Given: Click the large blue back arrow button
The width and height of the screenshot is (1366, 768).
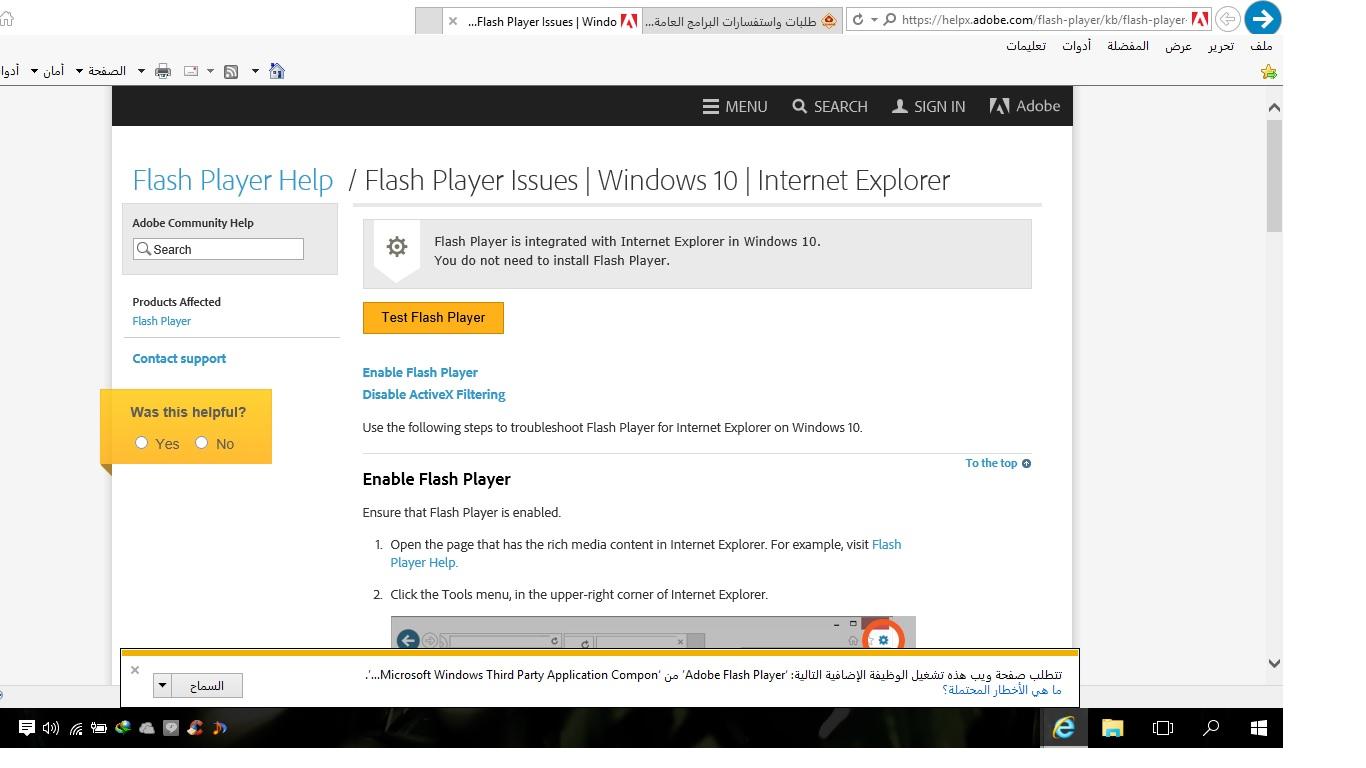Looking at the screenshot, I should point(1263,19).
